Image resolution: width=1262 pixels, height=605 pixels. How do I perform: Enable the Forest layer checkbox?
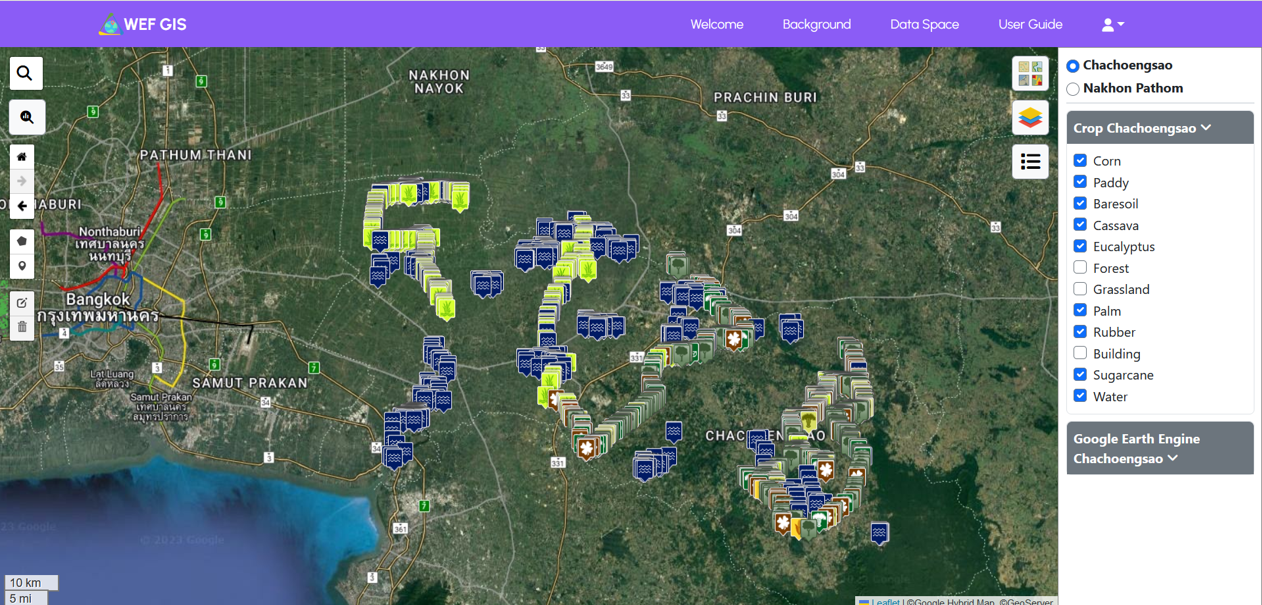(1080, 268)
